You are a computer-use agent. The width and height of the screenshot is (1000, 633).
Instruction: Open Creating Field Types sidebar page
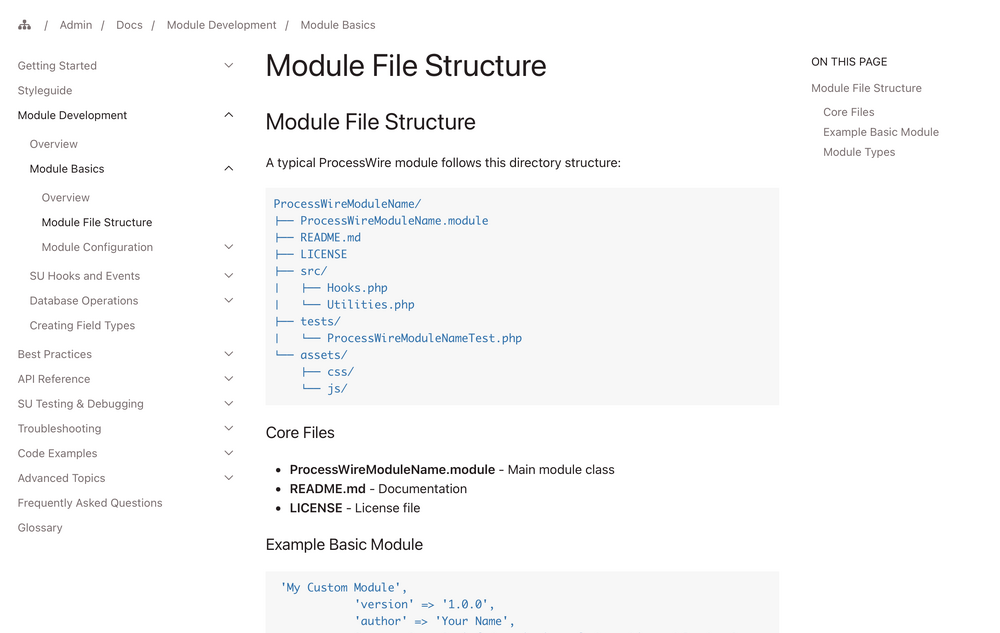[x=82, y=326]
